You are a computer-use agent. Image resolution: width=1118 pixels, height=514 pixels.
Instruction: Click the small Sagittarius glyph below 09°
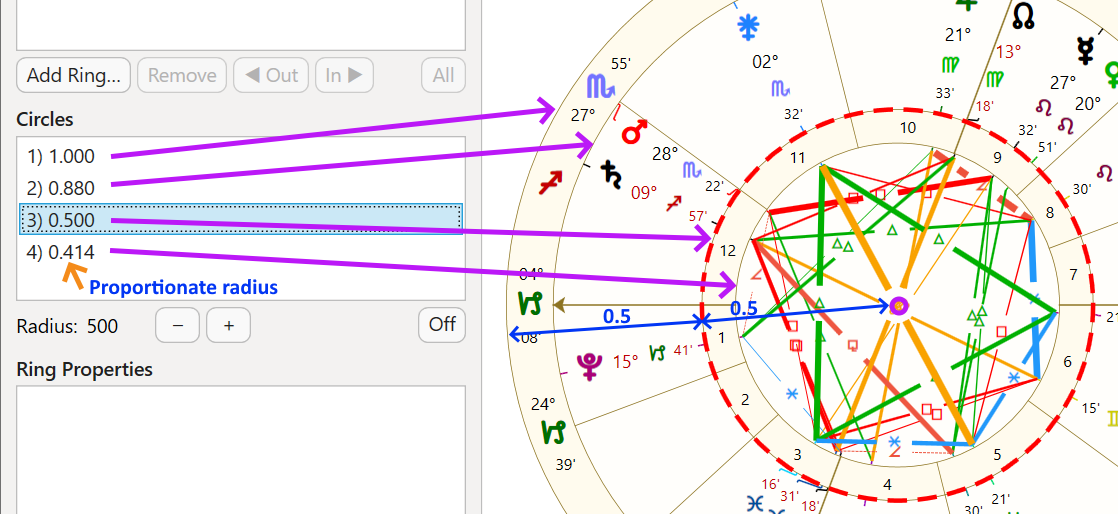674,205
